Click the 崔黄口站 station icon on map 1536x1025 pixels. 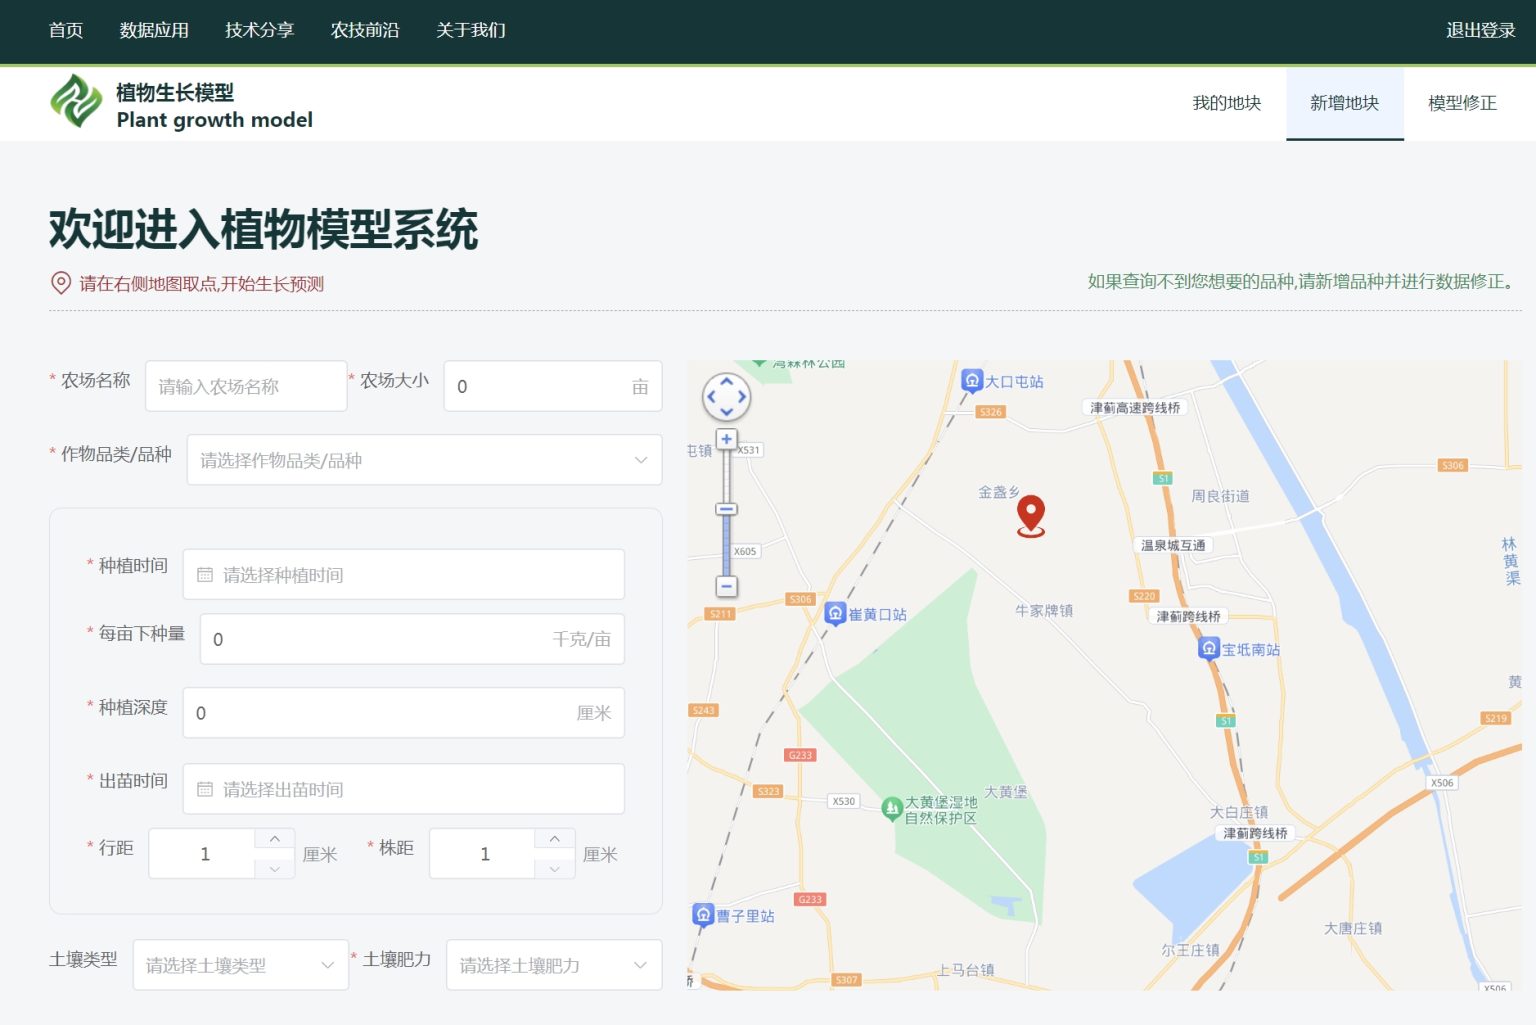point(835,613)
